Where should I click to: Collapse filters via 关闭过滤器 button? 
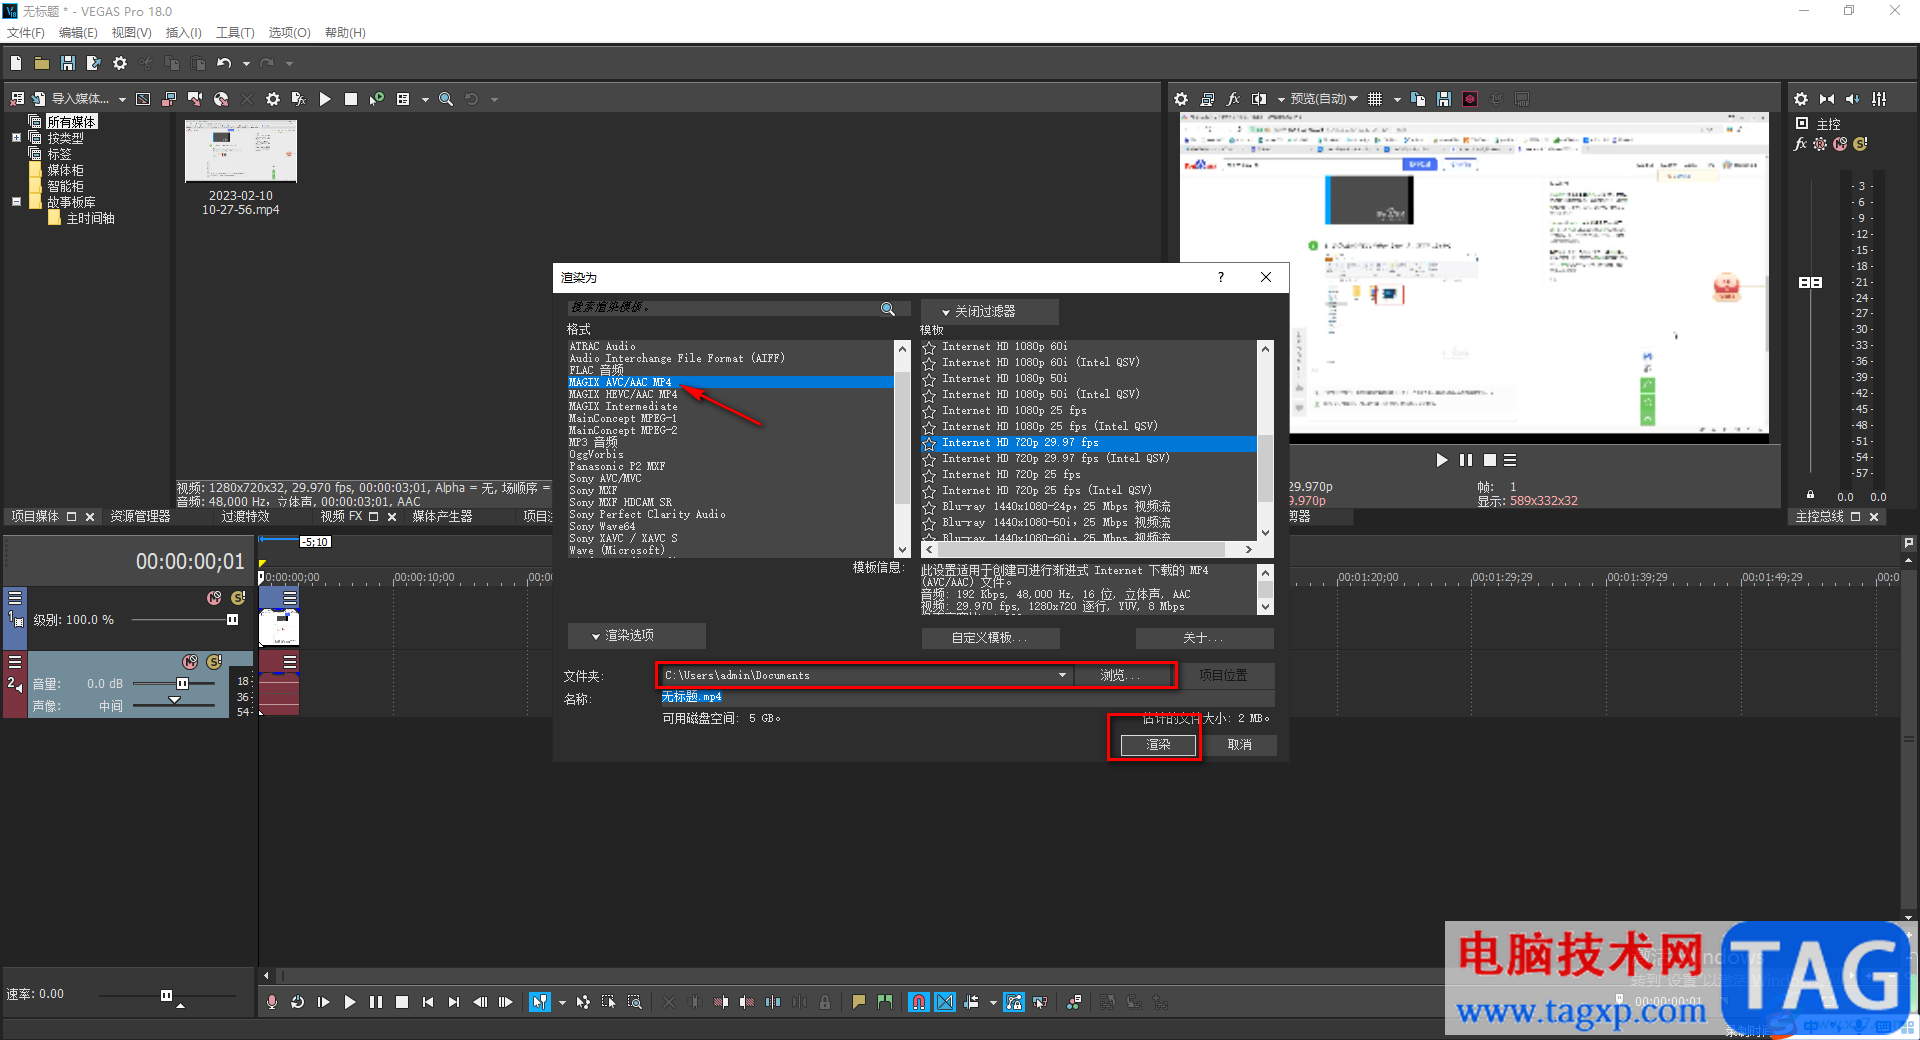coord(989,312)
